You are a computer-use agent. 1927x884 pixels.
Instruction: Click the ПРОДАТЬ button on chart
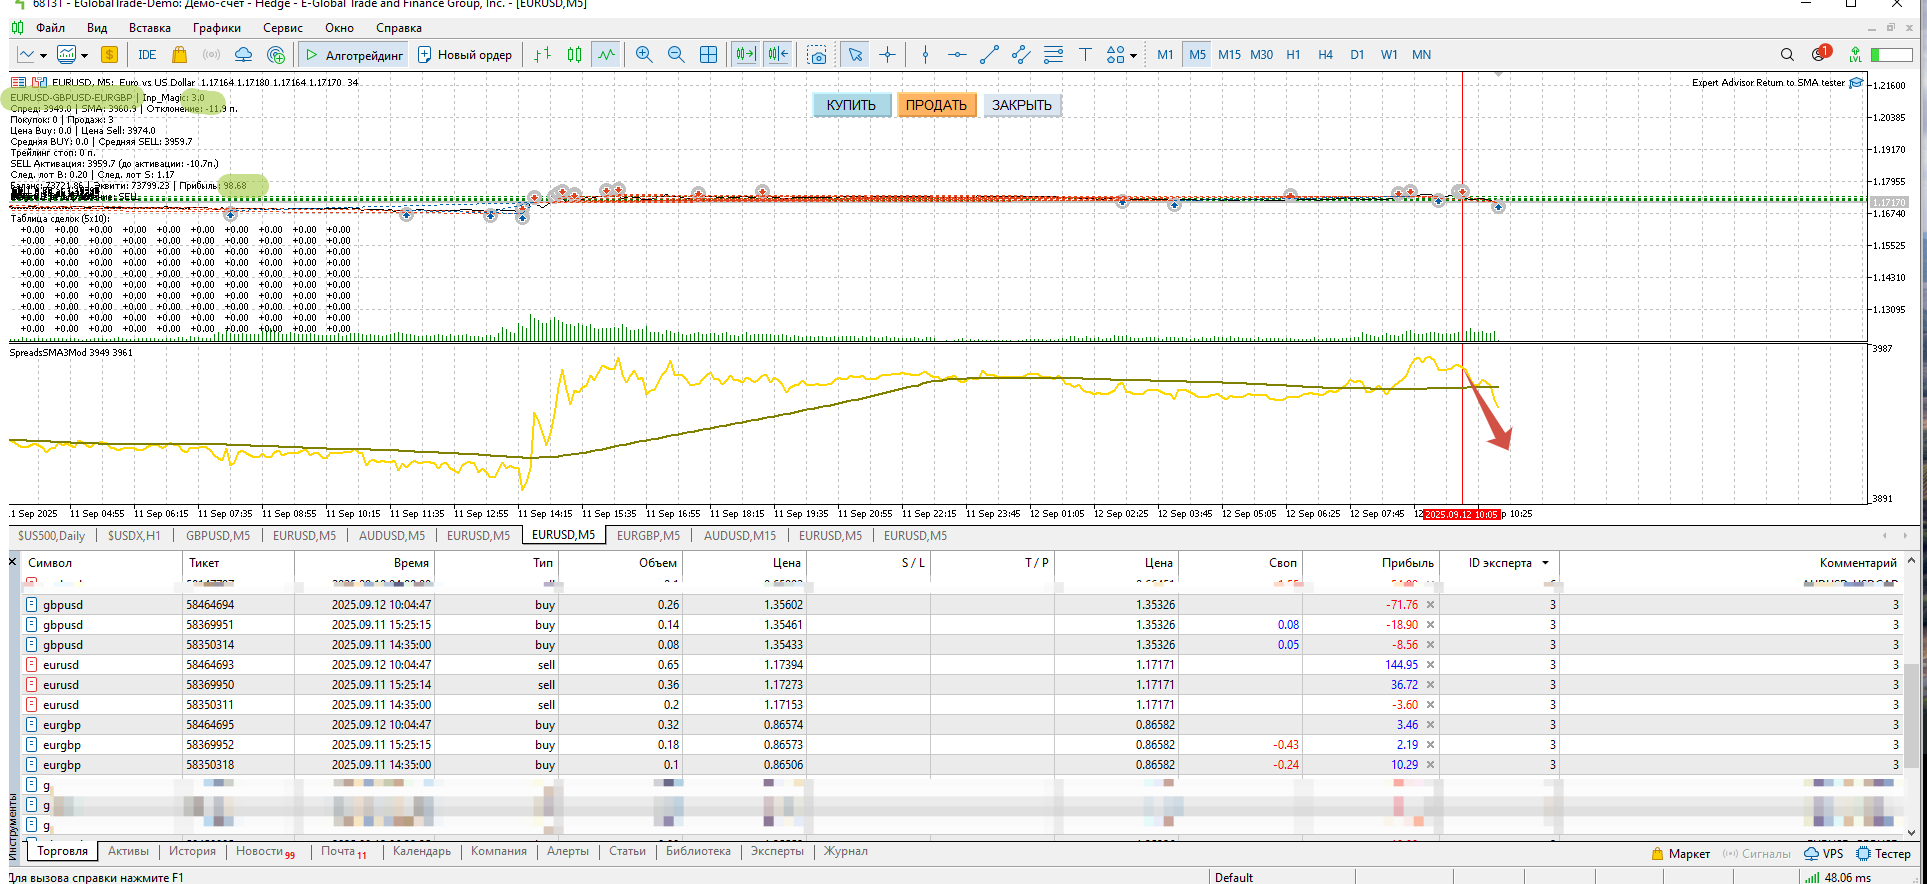936,105
